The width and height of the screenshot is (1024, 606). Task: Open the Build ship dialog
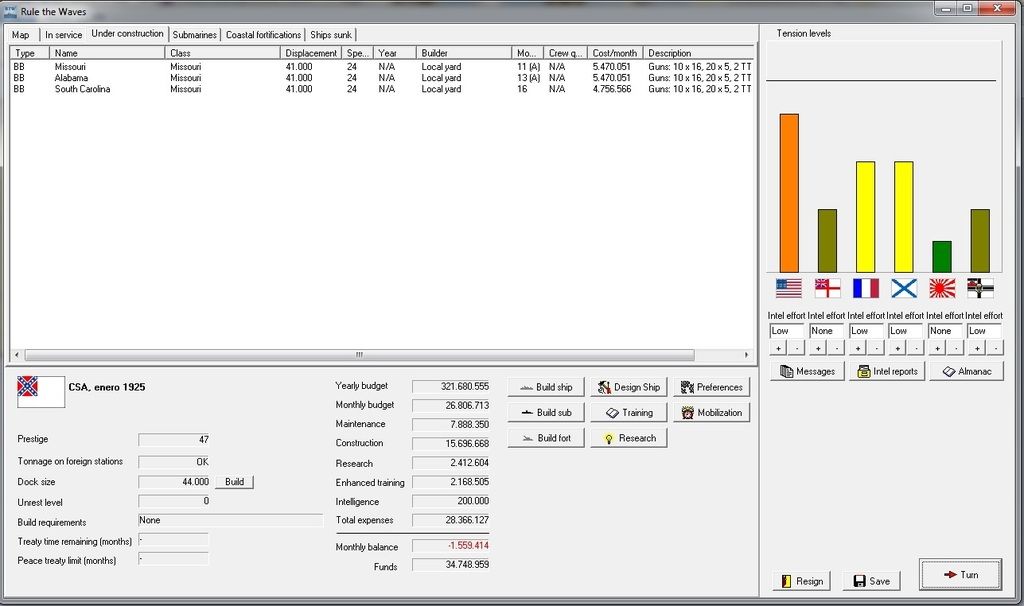click(546, 387)
